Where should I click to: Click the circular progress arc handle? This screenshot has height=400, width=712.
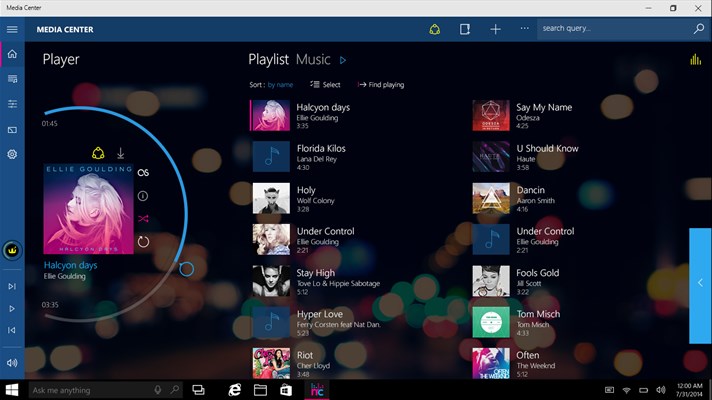tap(186, 269)
